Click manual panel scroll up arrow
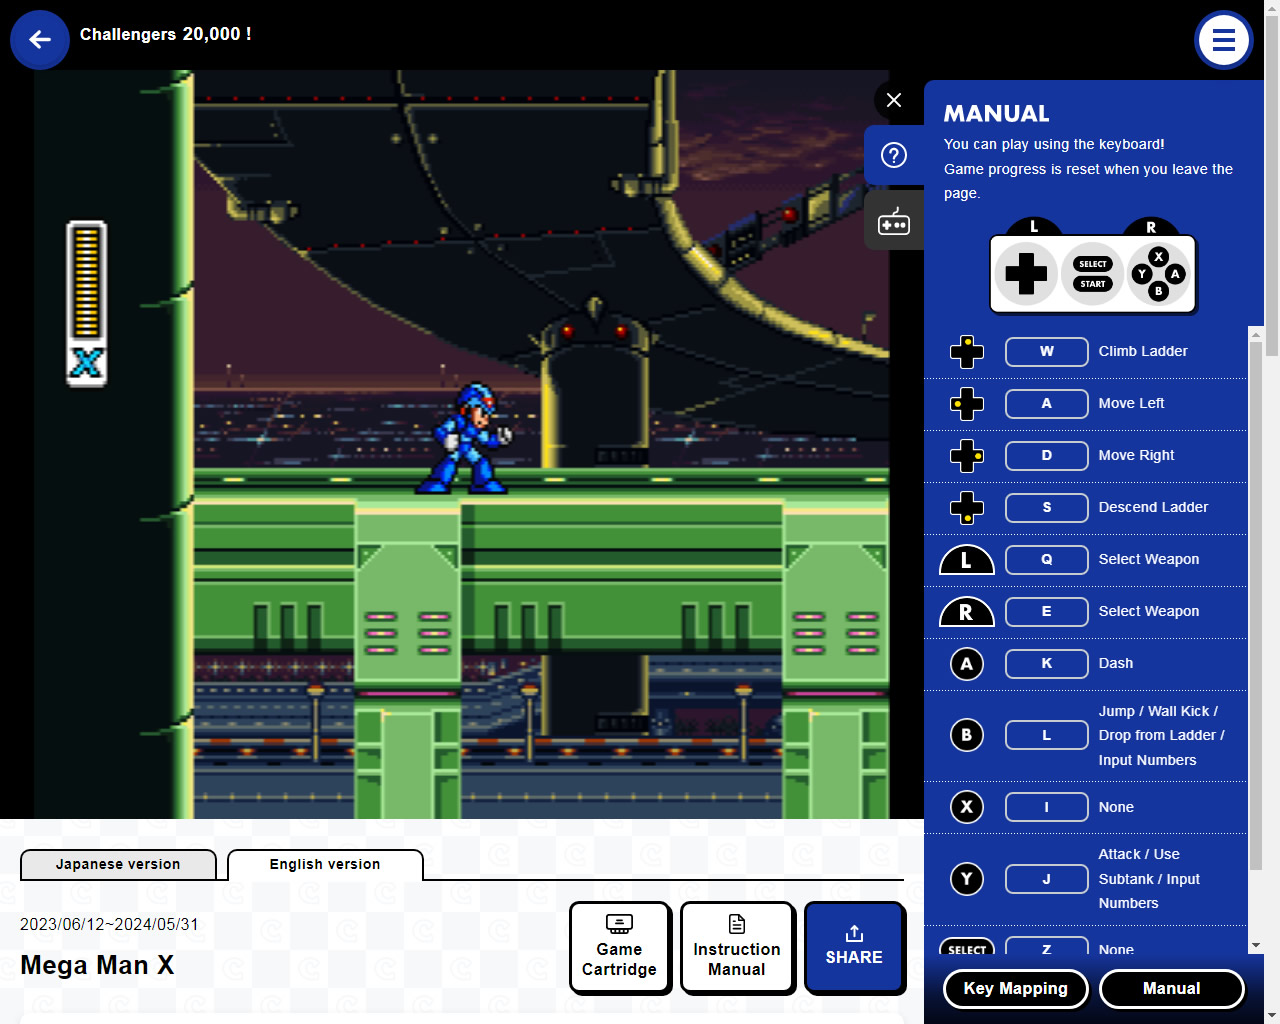This screenshot has height=1024, width=1280. [x=1256, y=333]
